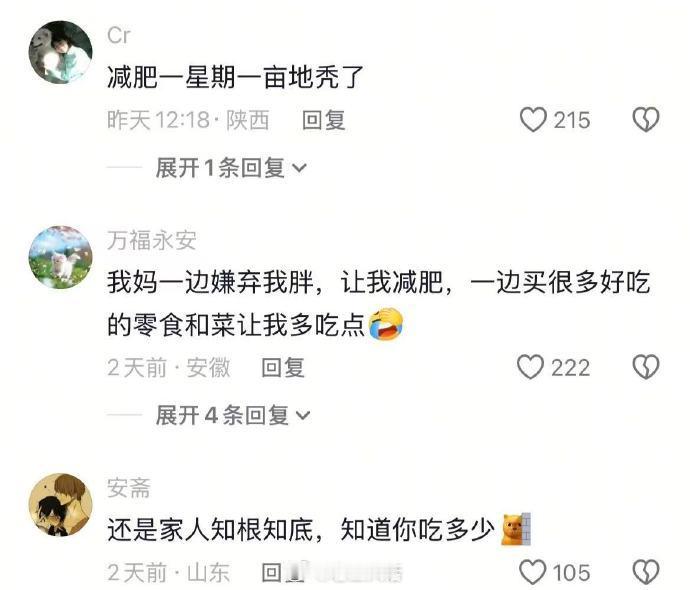Screen dimensions: 690x590
Task: Dislike Cr's comment about 减肥一星期
Action: click(x=646, y=120)
